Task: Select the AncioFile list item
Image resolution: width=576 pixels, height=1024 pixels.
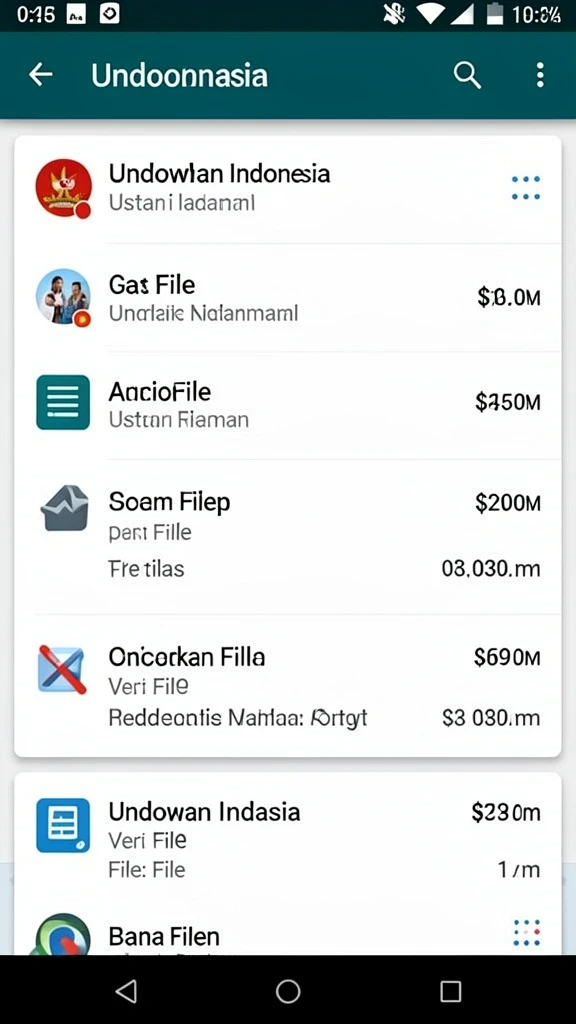Action: point(287,404)
